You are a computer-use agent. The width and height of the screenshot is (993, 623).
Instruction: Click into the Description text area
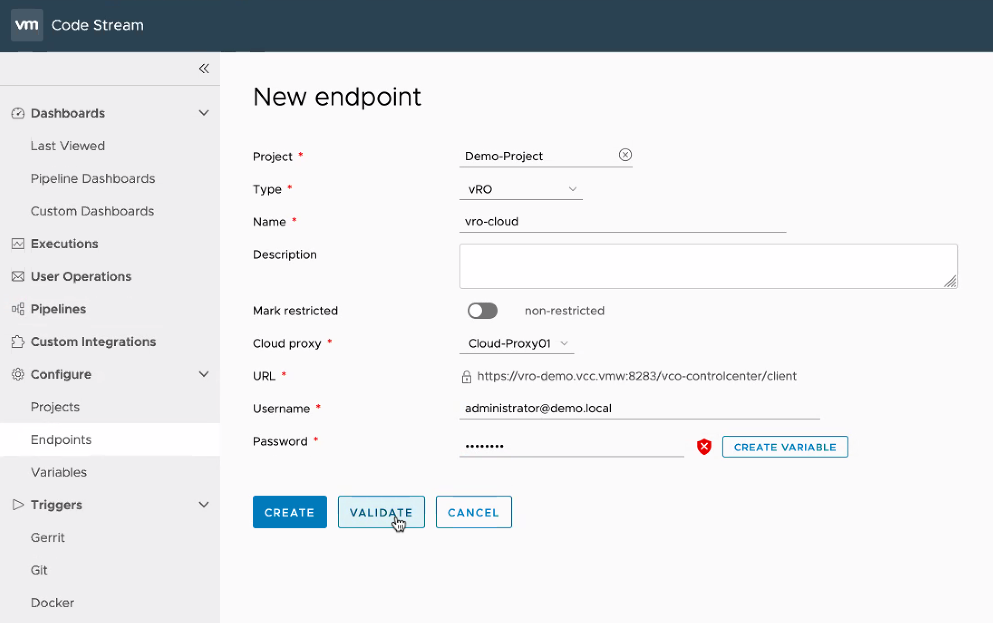[x=708, y=267]
